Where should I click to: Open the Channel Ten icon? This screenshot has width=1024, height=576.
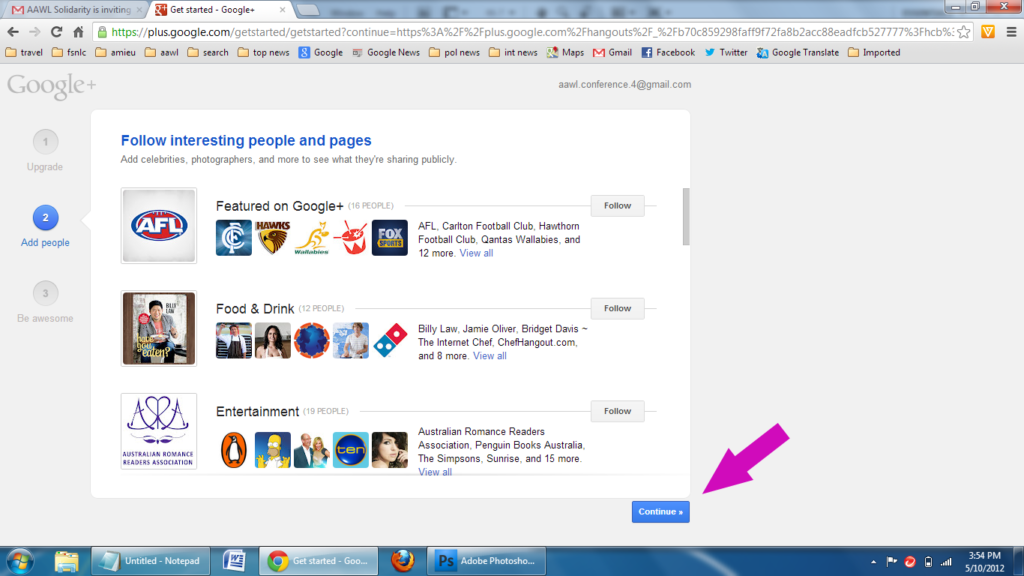tap(351, 449)
